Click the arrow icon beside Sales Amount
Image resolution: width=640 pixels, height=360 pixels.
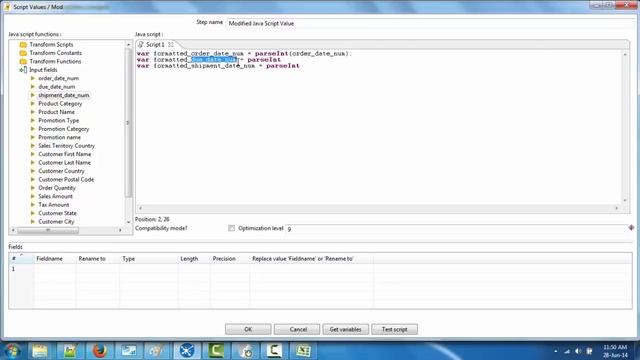(x=33, y=196)
